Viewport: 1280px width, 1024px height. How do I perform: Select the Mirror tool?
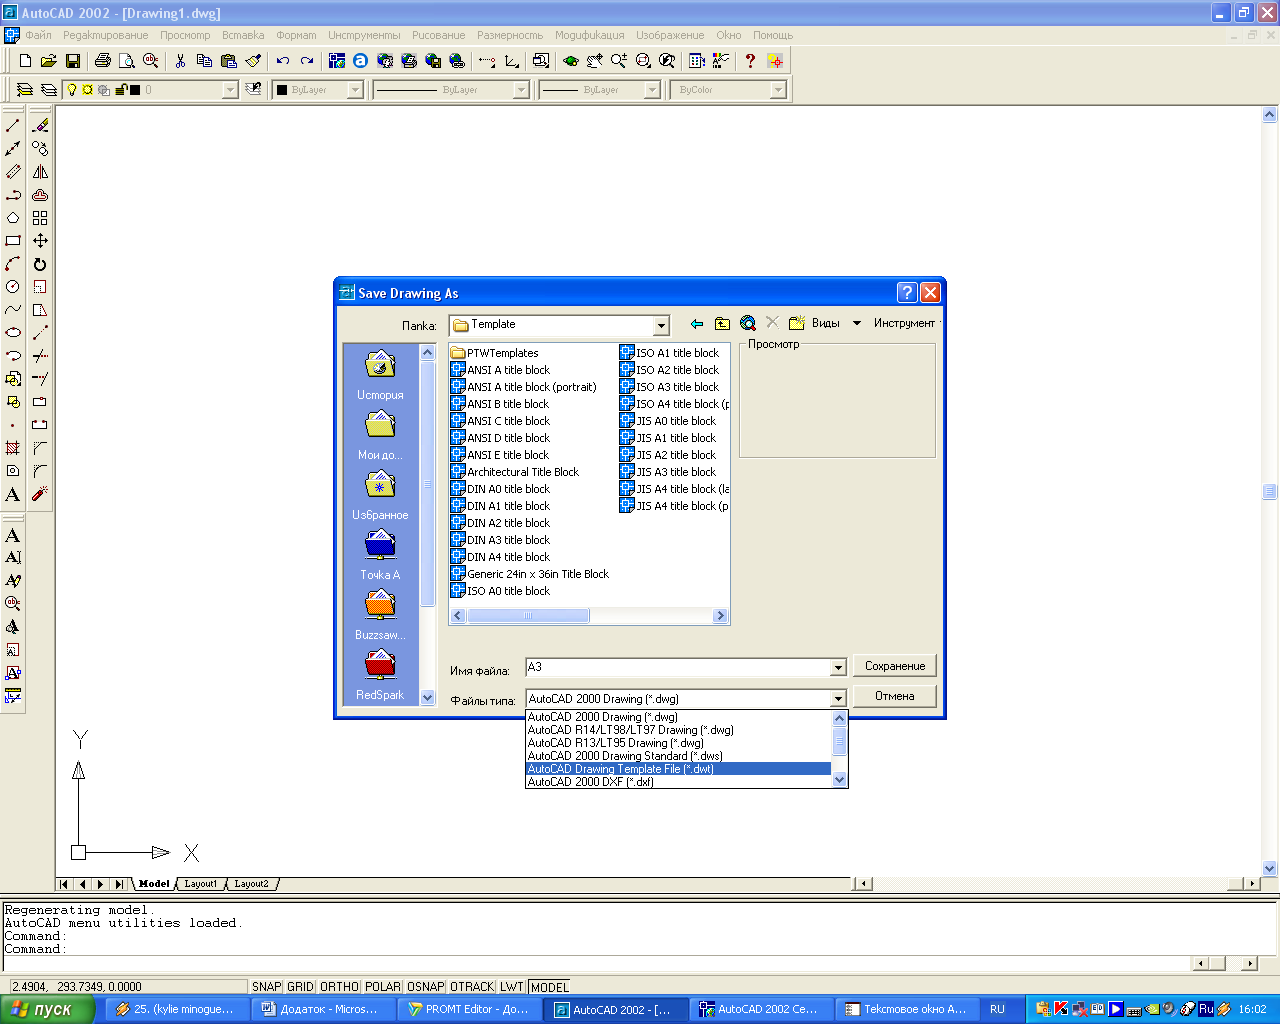point(40,172)
